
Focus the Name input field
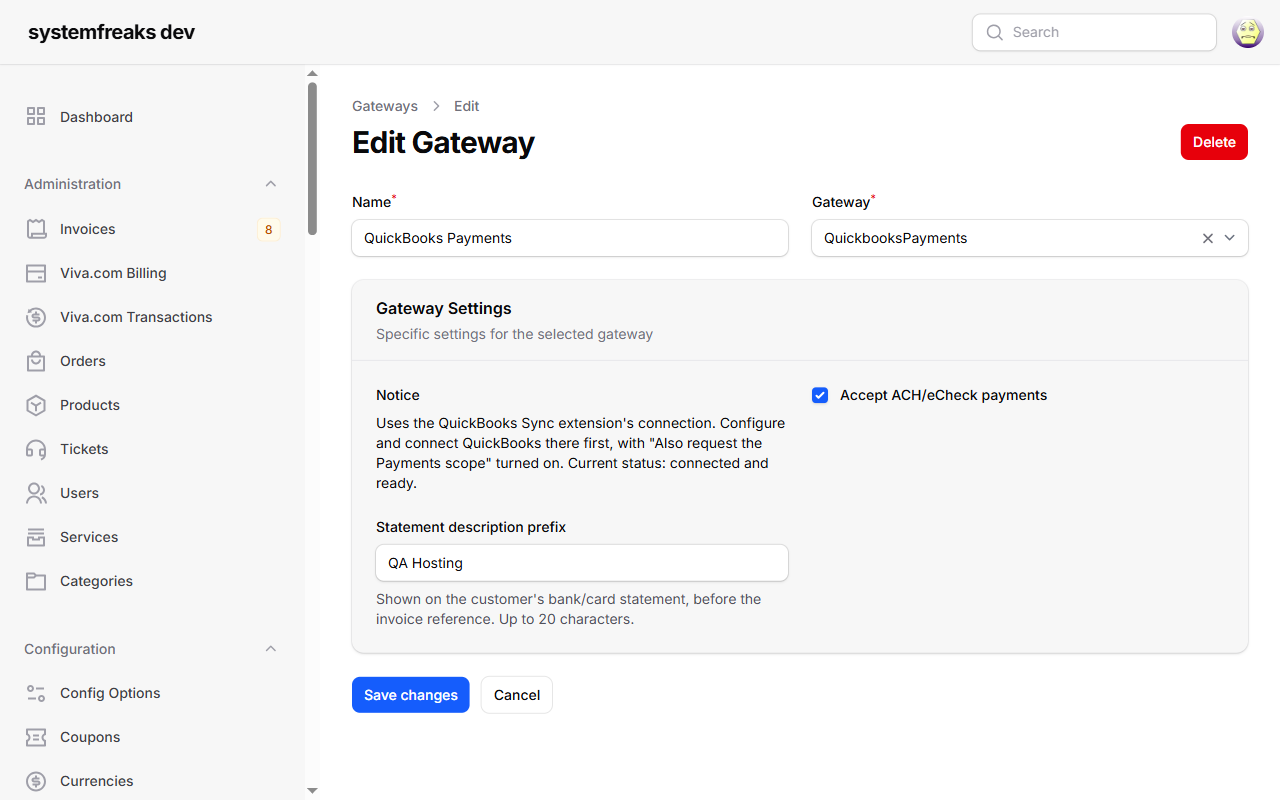click(570, 238)
